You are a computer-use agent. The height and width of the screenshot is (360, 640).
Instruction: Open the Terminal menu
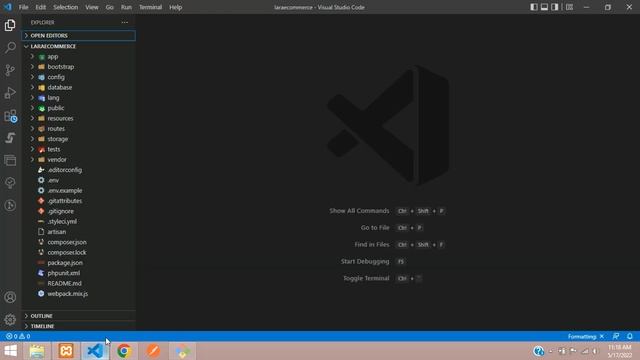150,7
